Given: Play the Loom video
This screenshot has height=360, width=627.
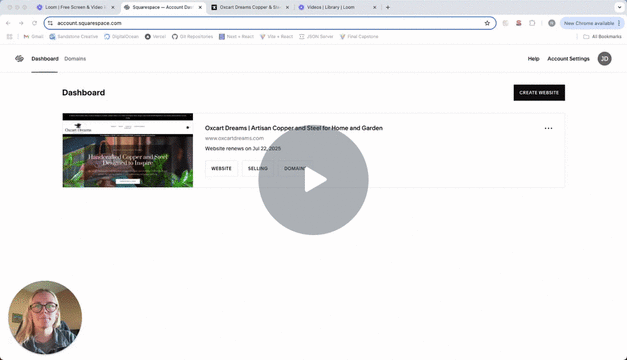Looking at the screenshot, I should coord(313,180).
